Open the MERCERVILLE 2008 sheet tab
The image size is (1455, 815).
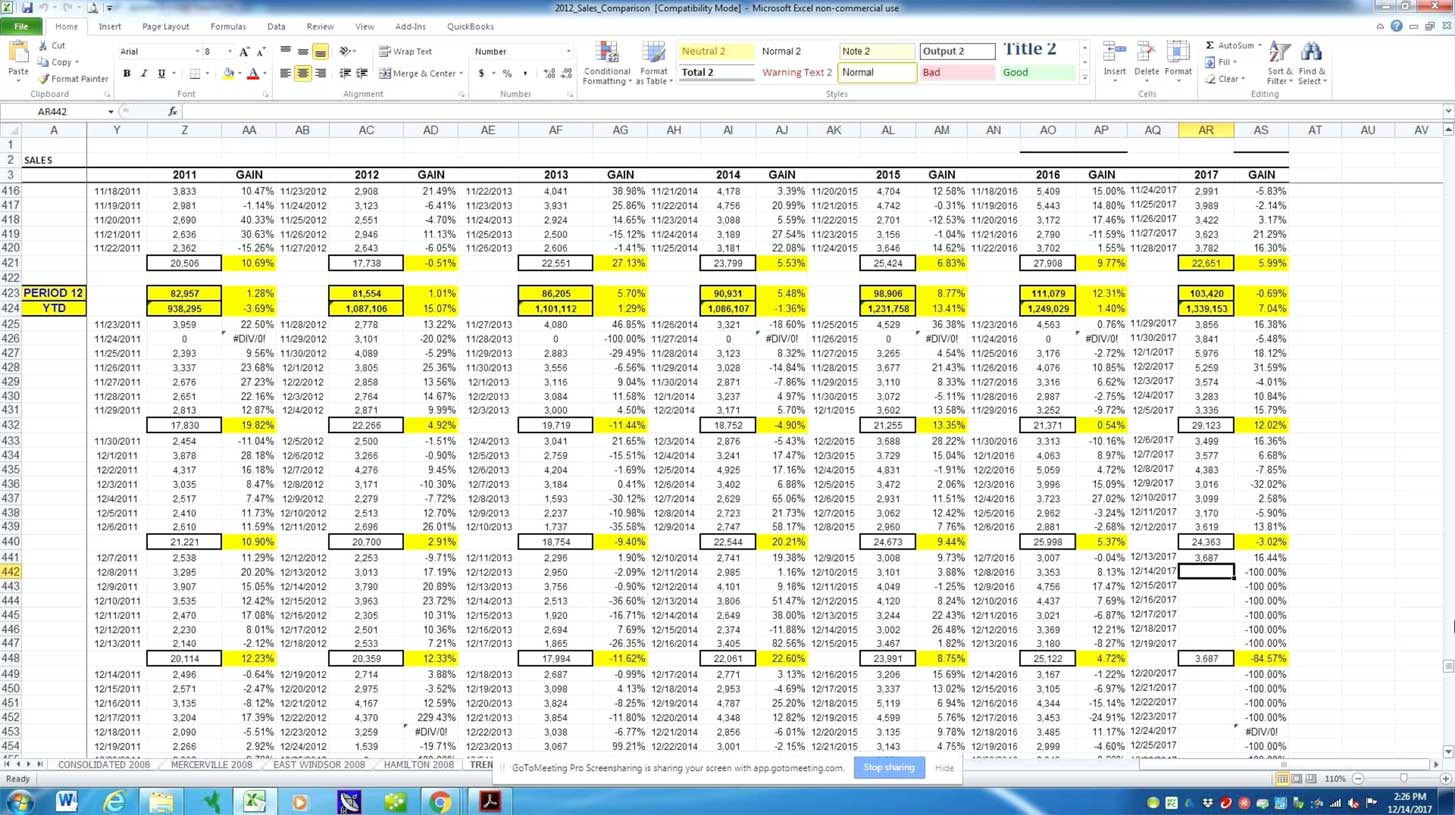tap(211, 765)
